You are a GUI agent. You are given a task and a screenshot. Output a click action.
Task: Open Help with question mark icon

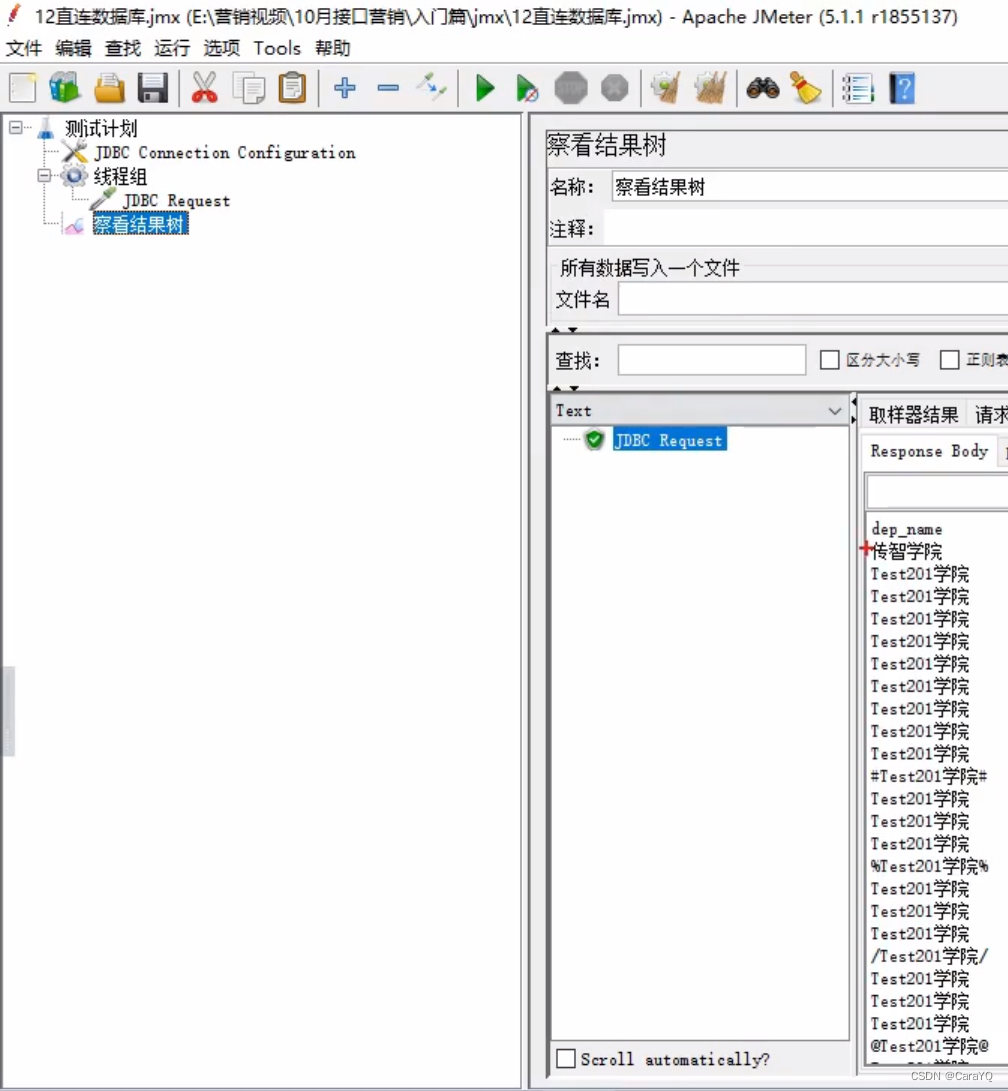pos(902,89)
